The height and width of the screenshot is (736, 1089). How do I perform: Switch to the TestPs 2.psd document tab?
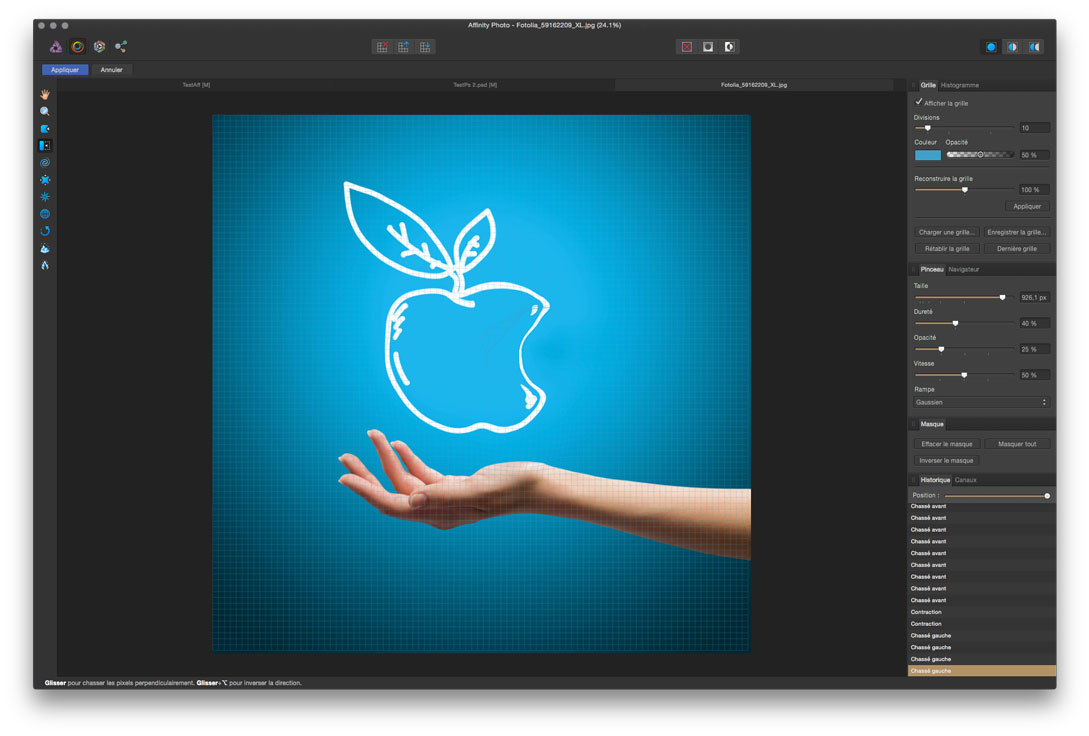pos(475,85)
